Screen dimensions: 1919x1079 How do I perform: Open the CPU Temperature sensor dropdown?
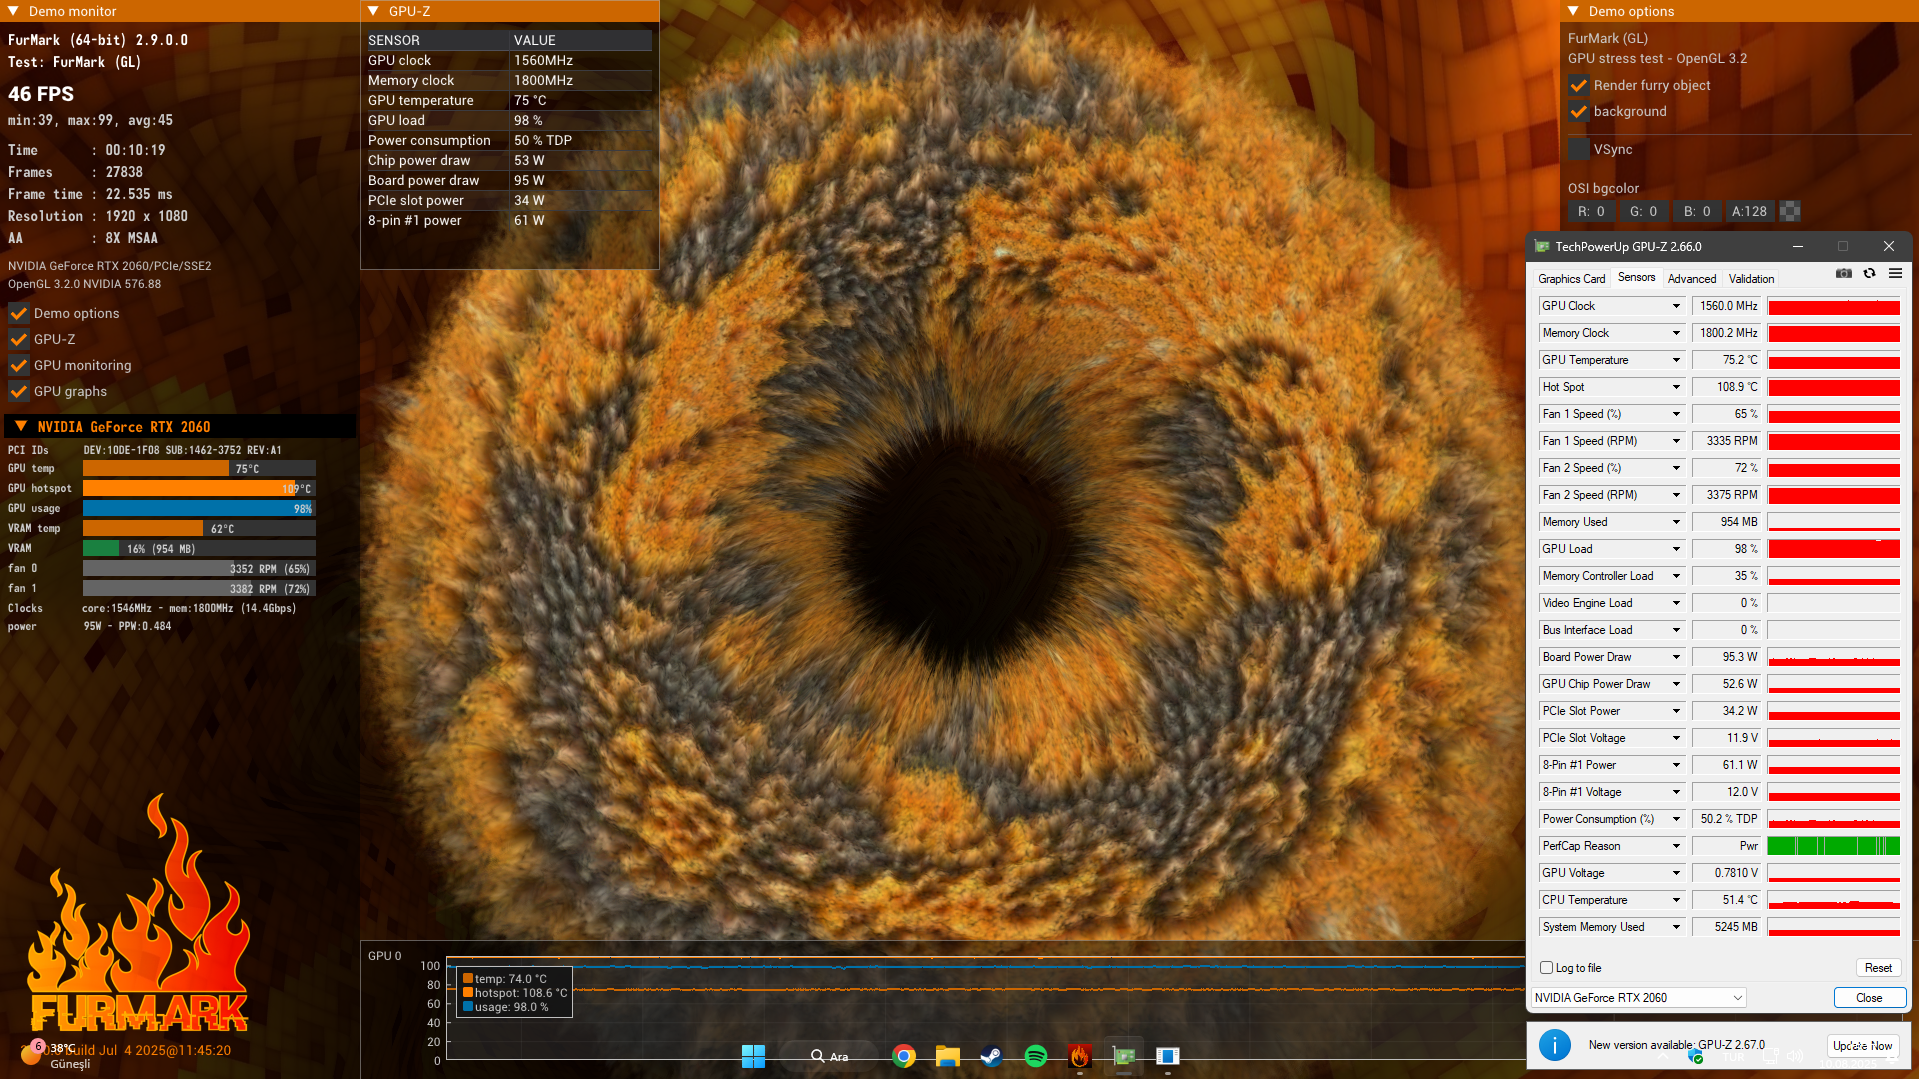pyautogui.click(x=1676, y=900)
